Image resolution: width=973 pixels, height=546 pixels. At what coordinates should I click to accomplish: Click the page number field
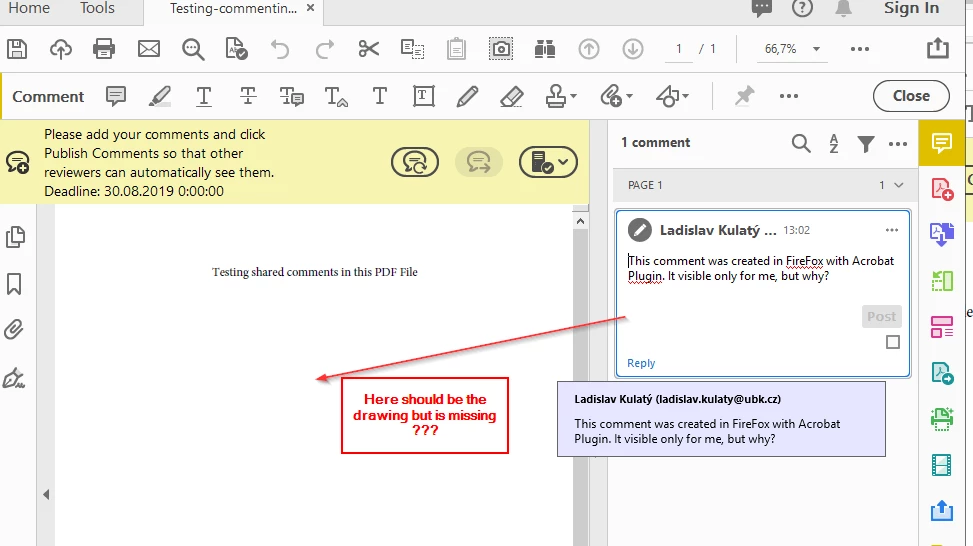pyautogui.click(x=679, y=49)
